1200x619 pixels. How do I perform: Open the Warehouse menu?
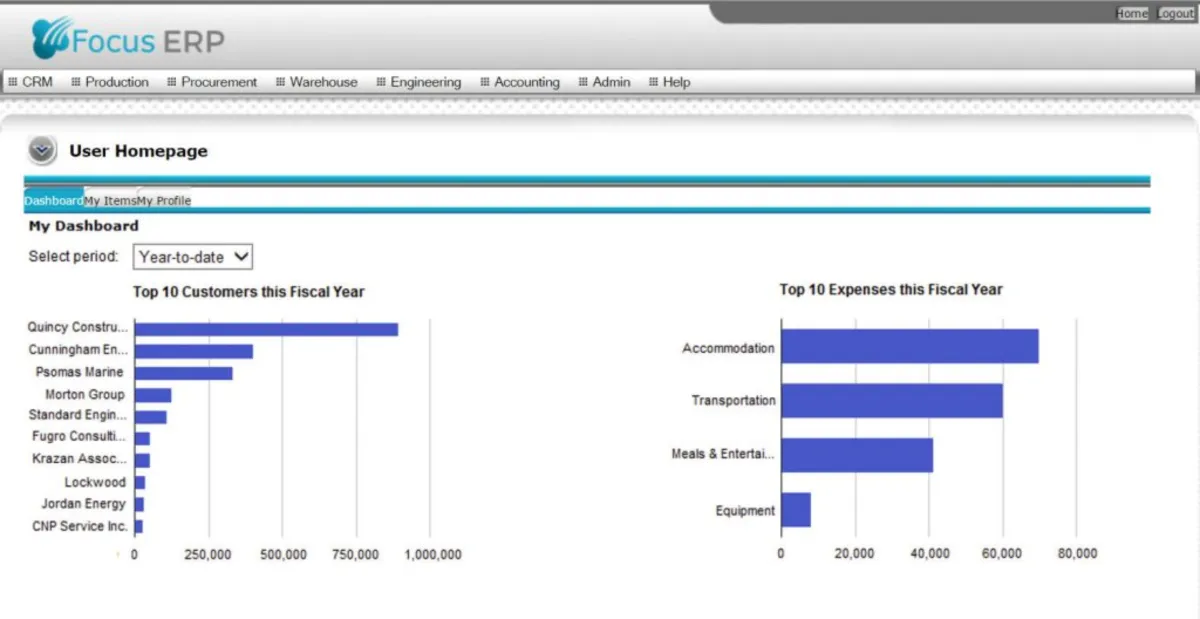pyautogui.click(x=316, y=82)
